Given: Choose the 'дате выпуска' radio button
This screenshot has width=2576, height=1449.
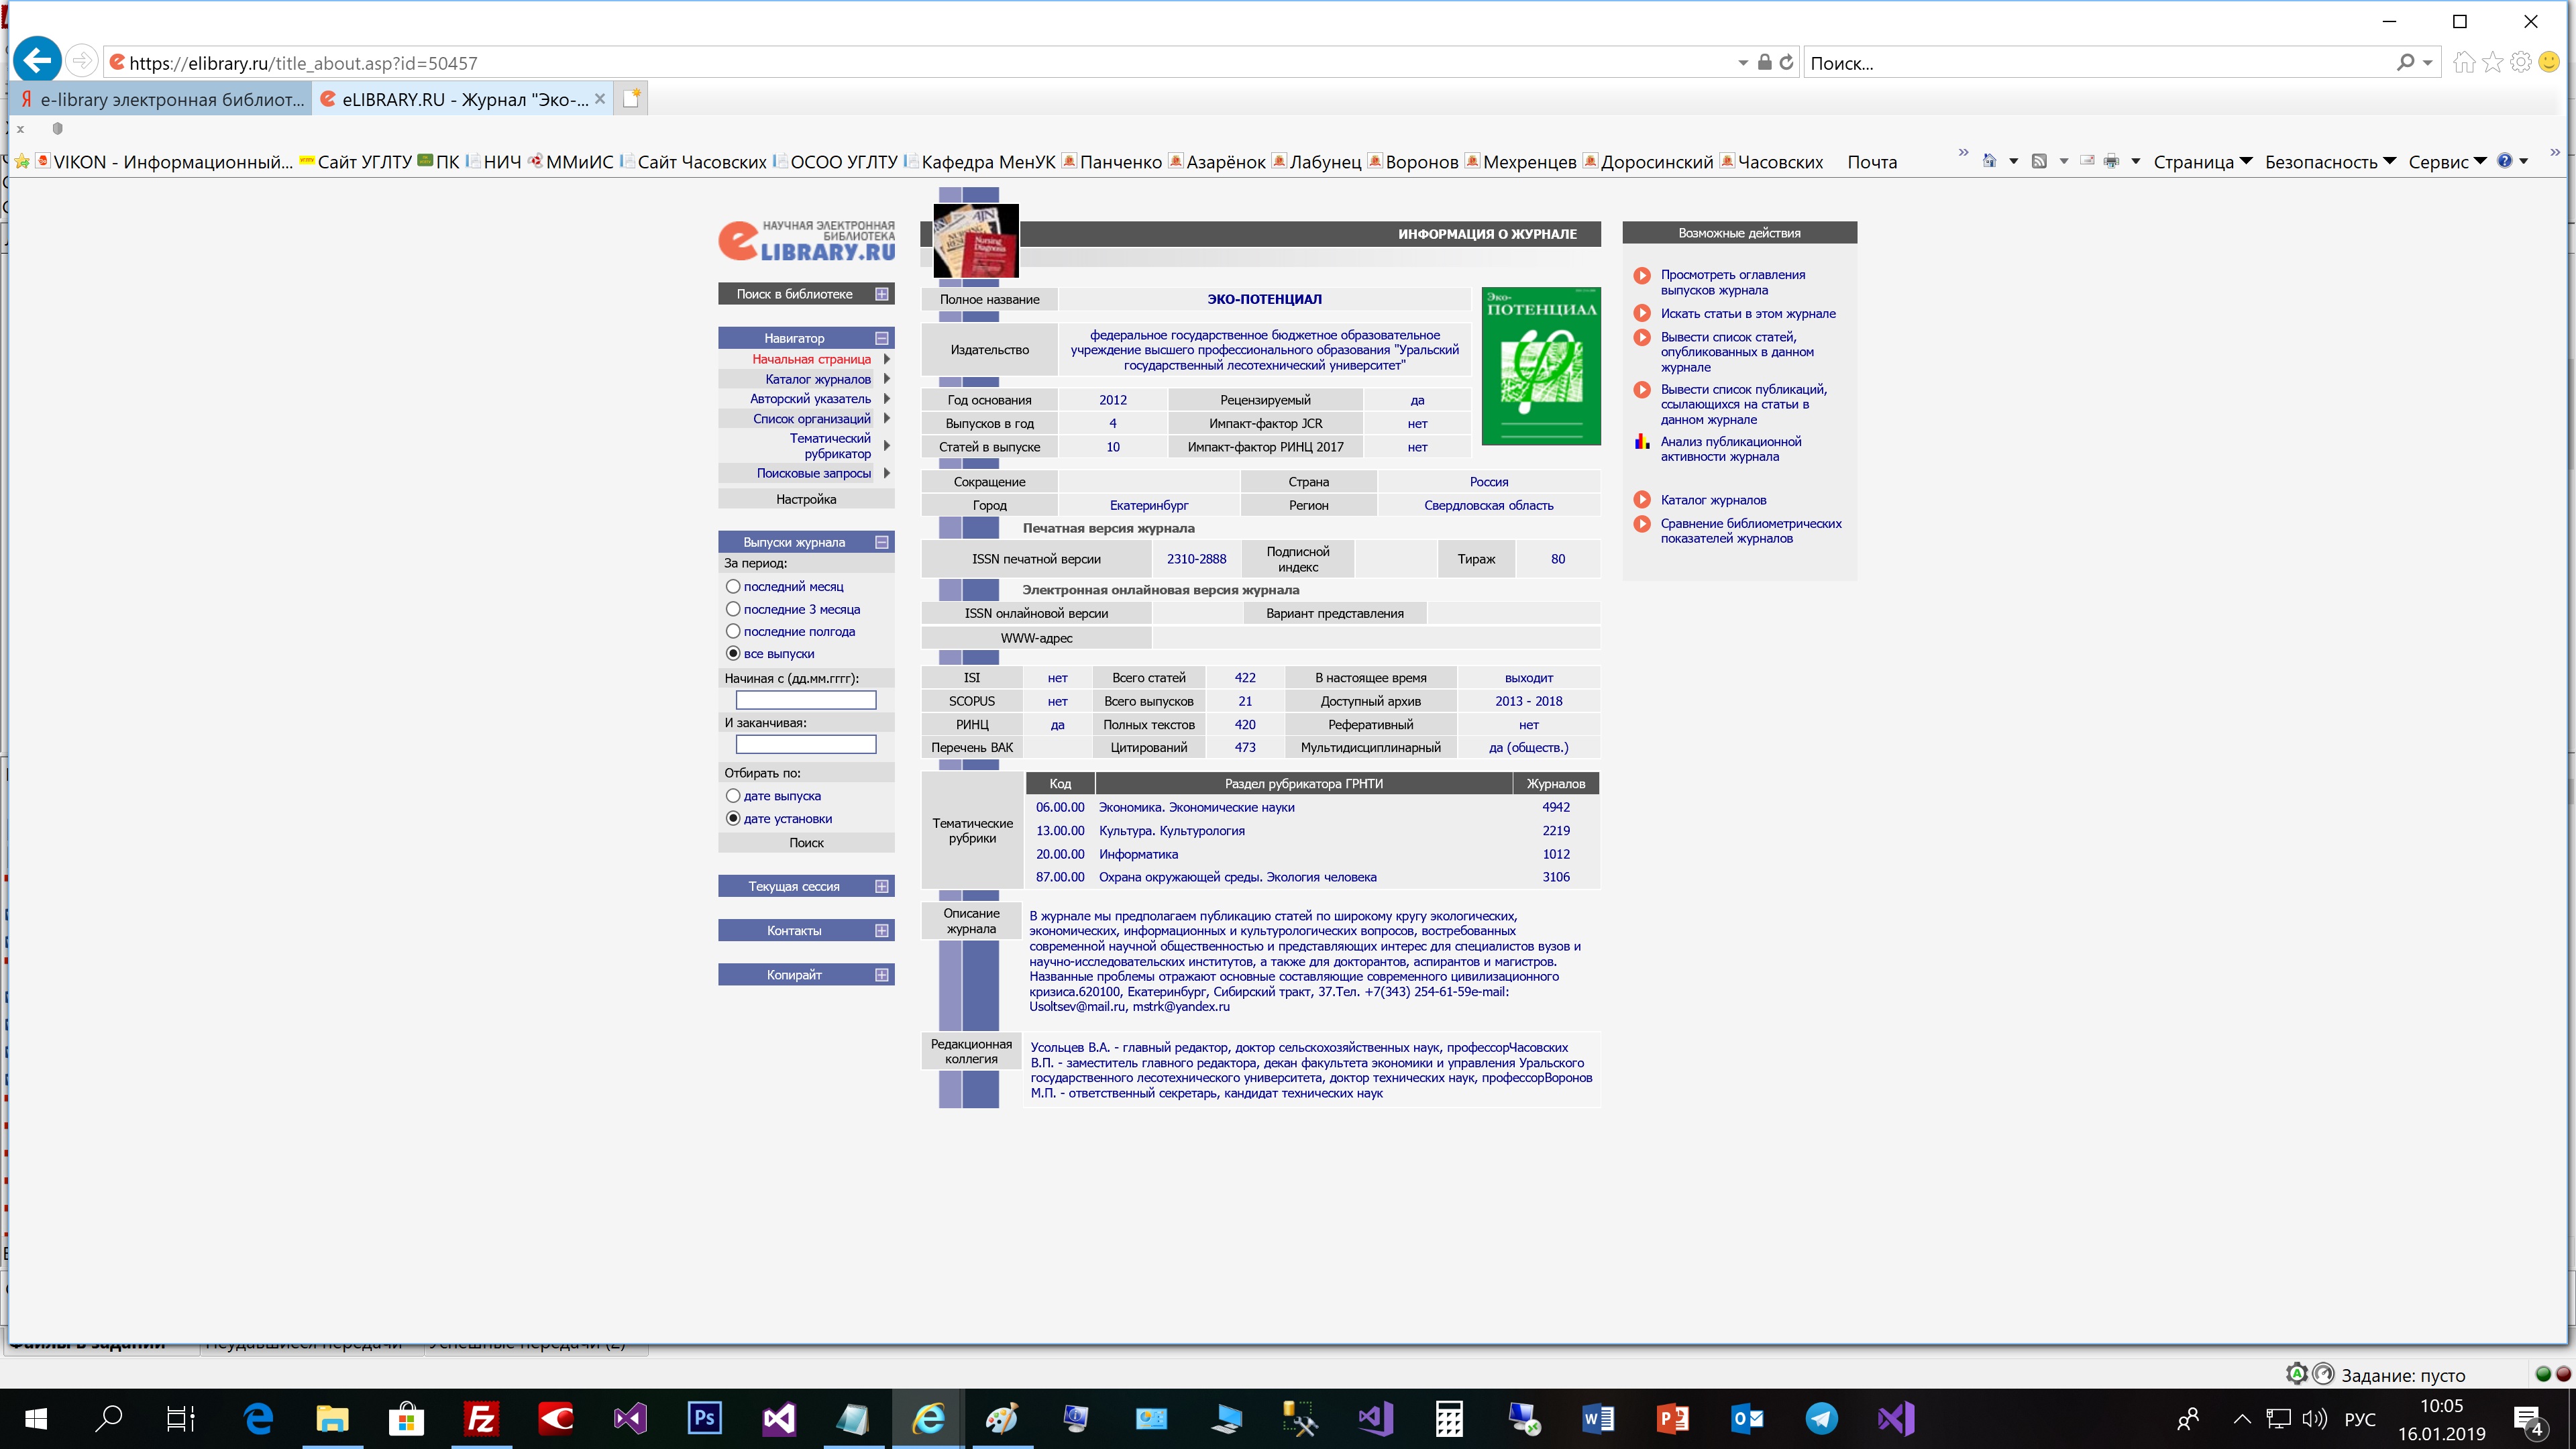Looking at the screenshot, I should coord(733,796).
